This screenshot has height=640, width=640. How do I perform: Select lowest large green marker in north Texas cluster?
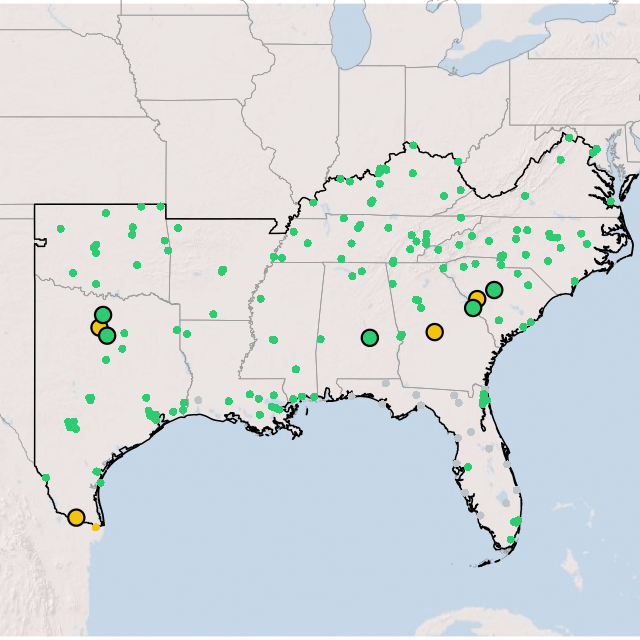(x=107, y=336)
